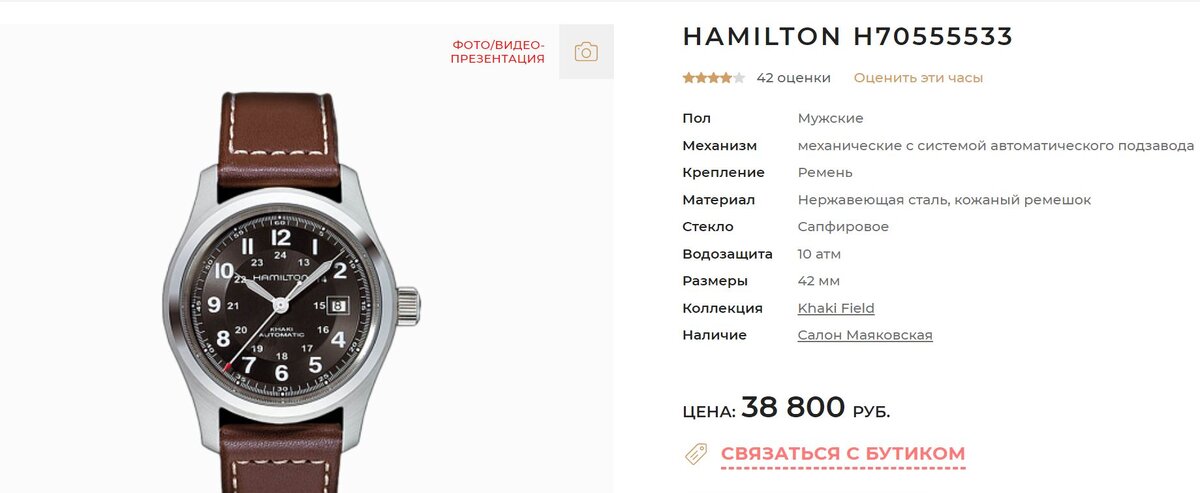The image size is (1200, 493).
Task: Select the third rating star
Action: pyautogui.click(x=714, y=77)
